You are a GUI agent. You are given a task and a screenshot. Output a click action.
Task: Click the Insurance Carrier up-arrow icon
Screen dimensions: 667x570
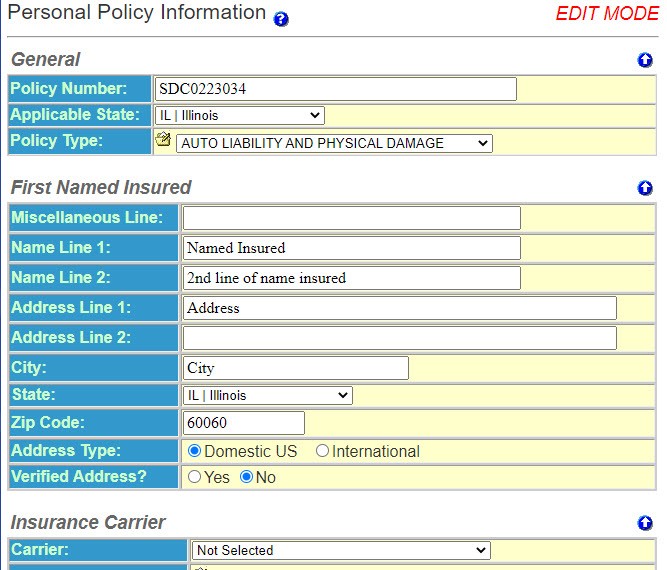point(645,523)
